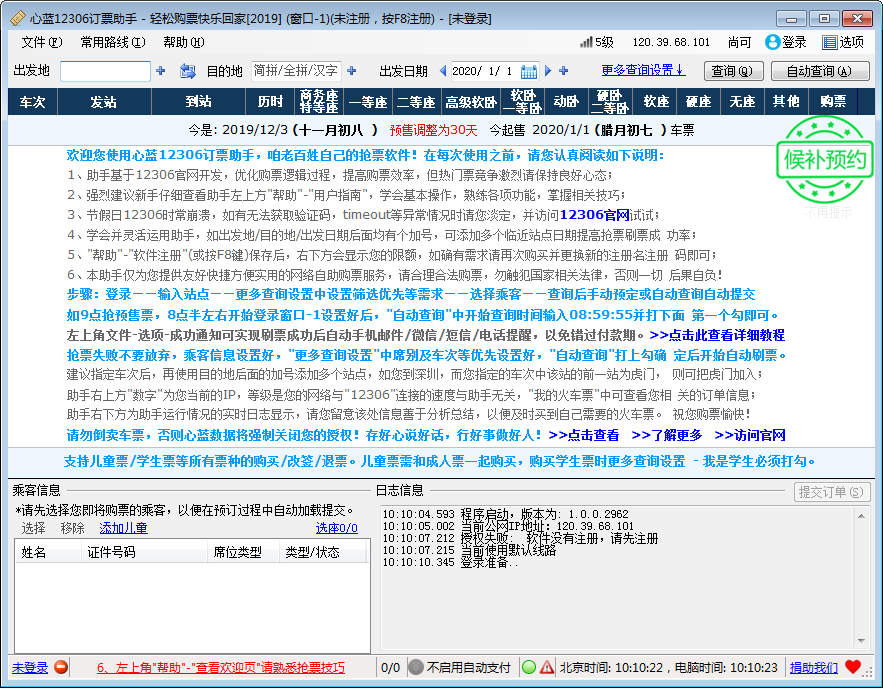Open 选项 settings icon
Viewport: 883px width, 688px height.
[830, 42]
